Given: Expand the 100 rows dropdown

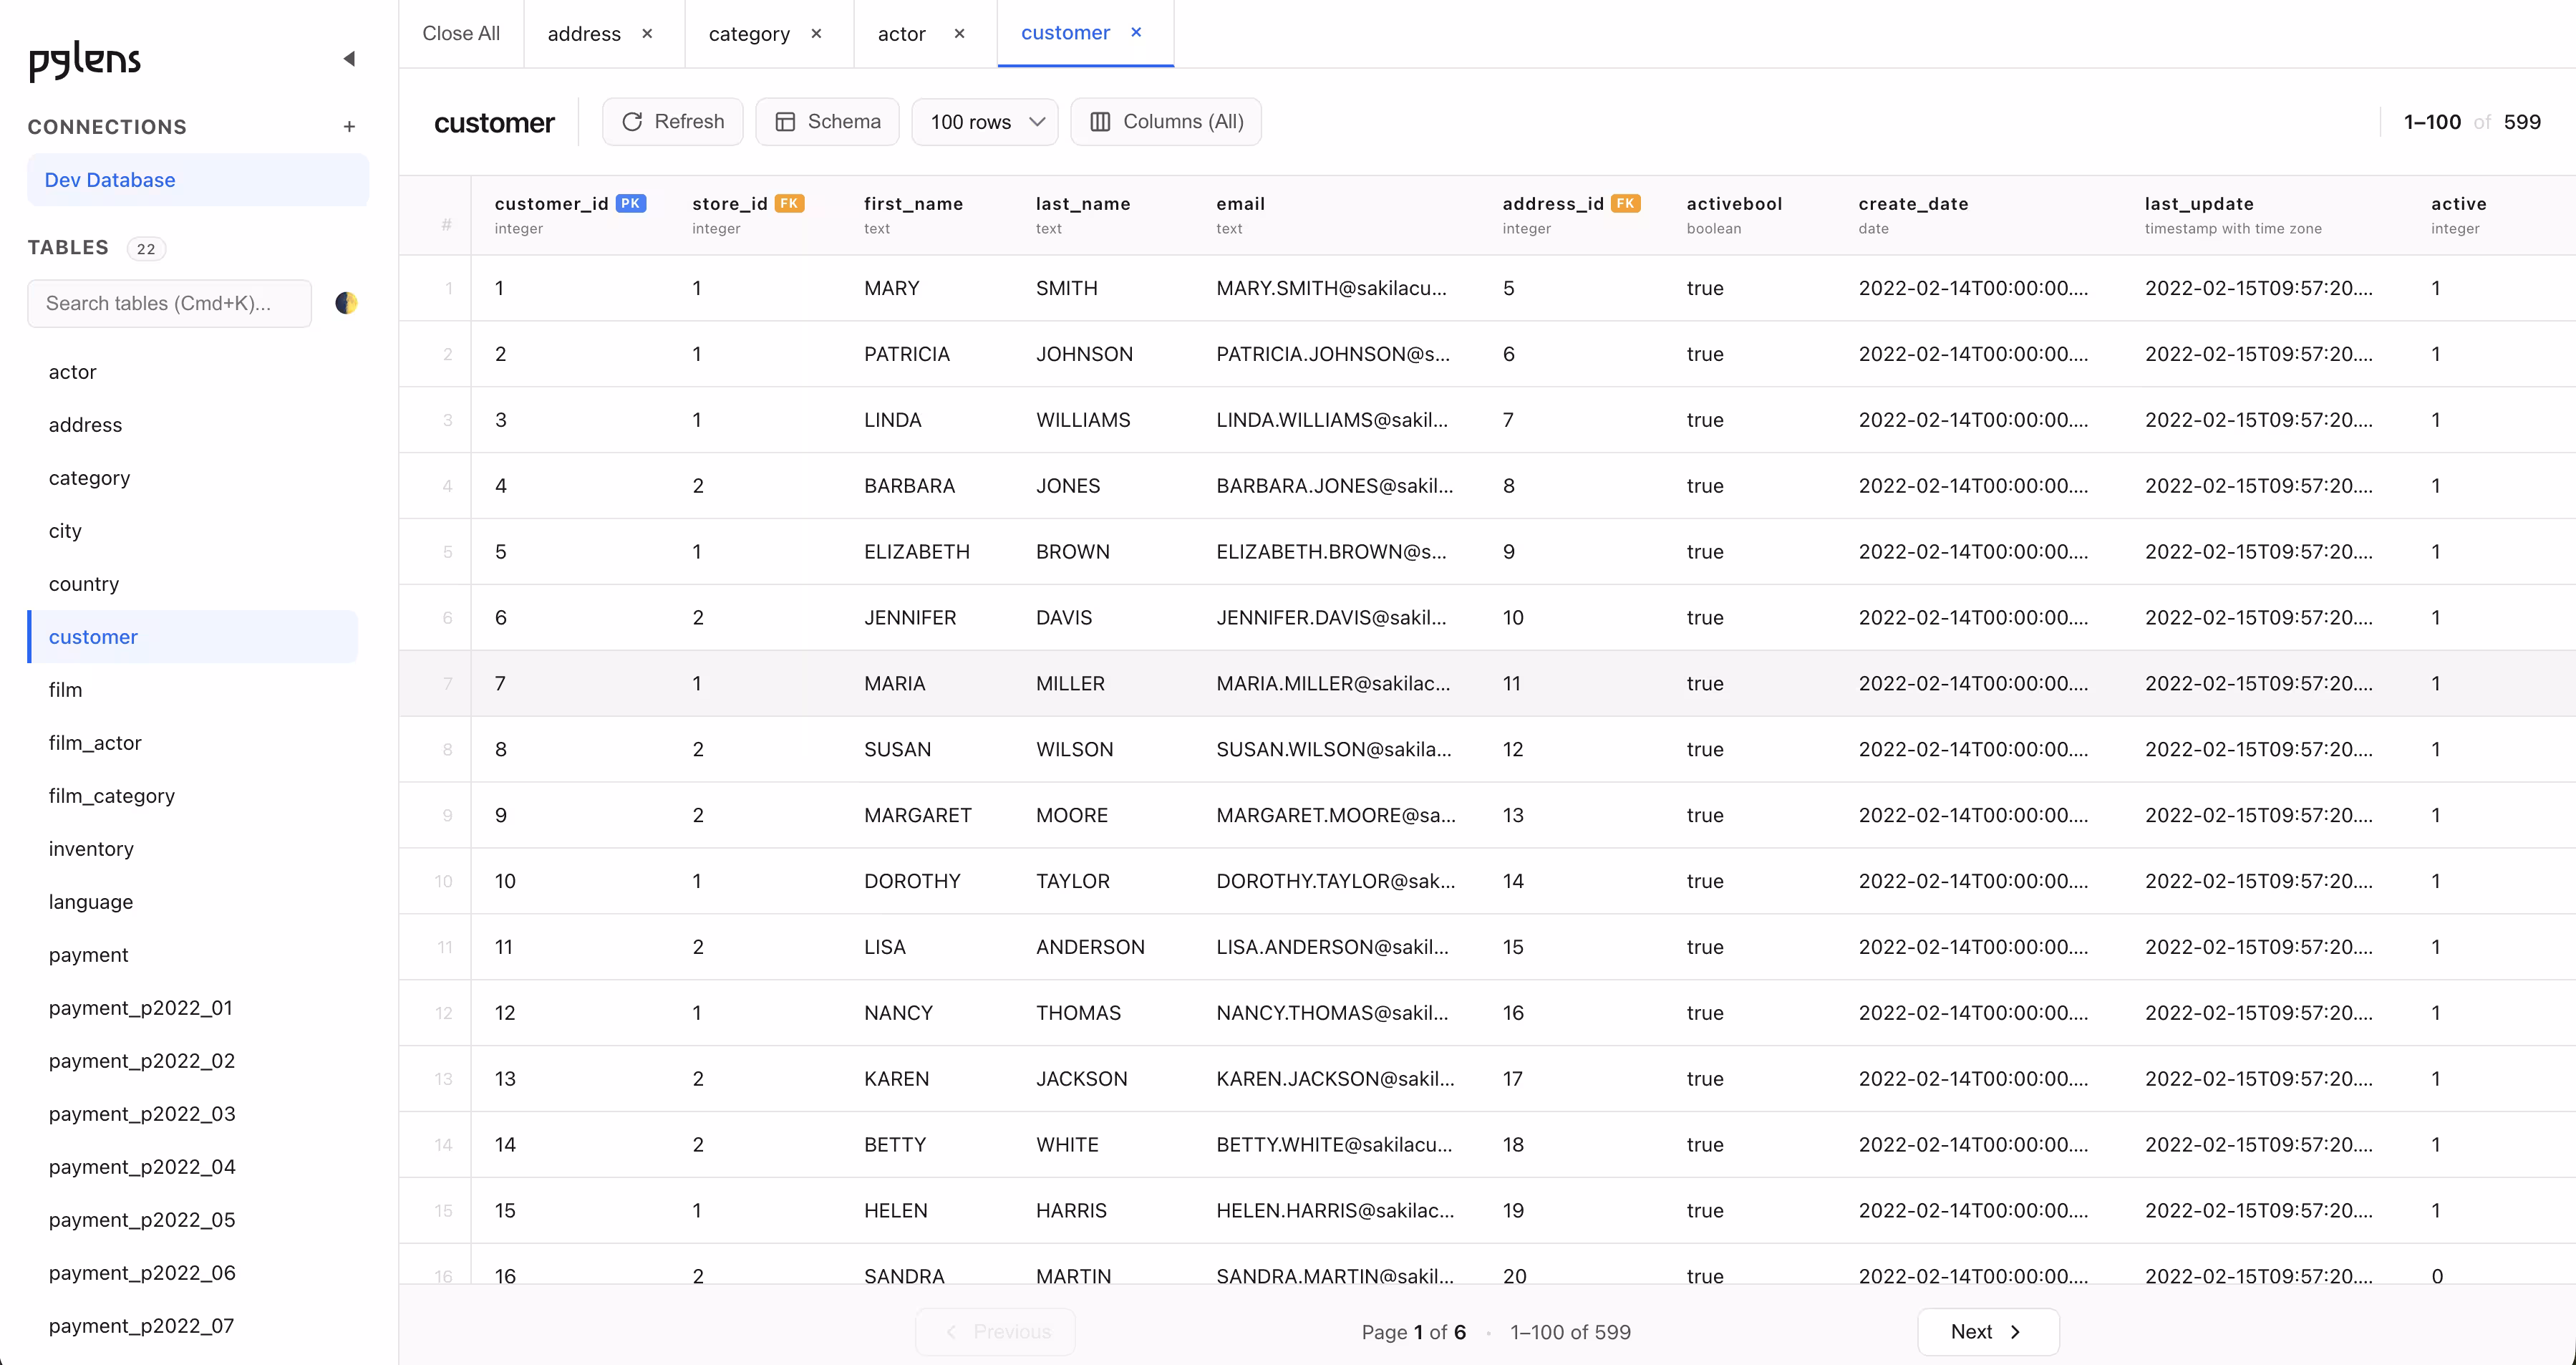Looking at the screenshot, I should click(985, 122).
